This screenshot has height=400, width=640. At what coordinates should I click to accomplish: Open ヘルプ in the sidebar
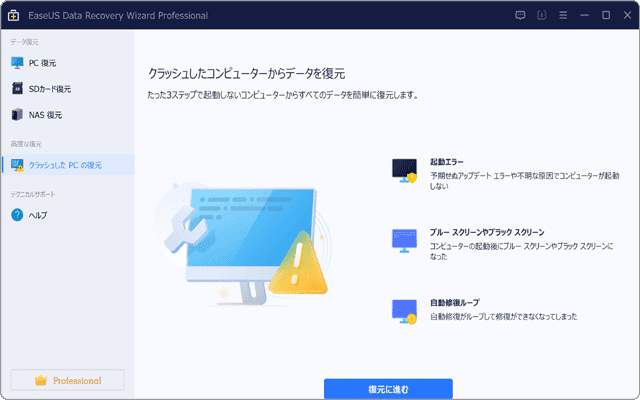[68, 215]
